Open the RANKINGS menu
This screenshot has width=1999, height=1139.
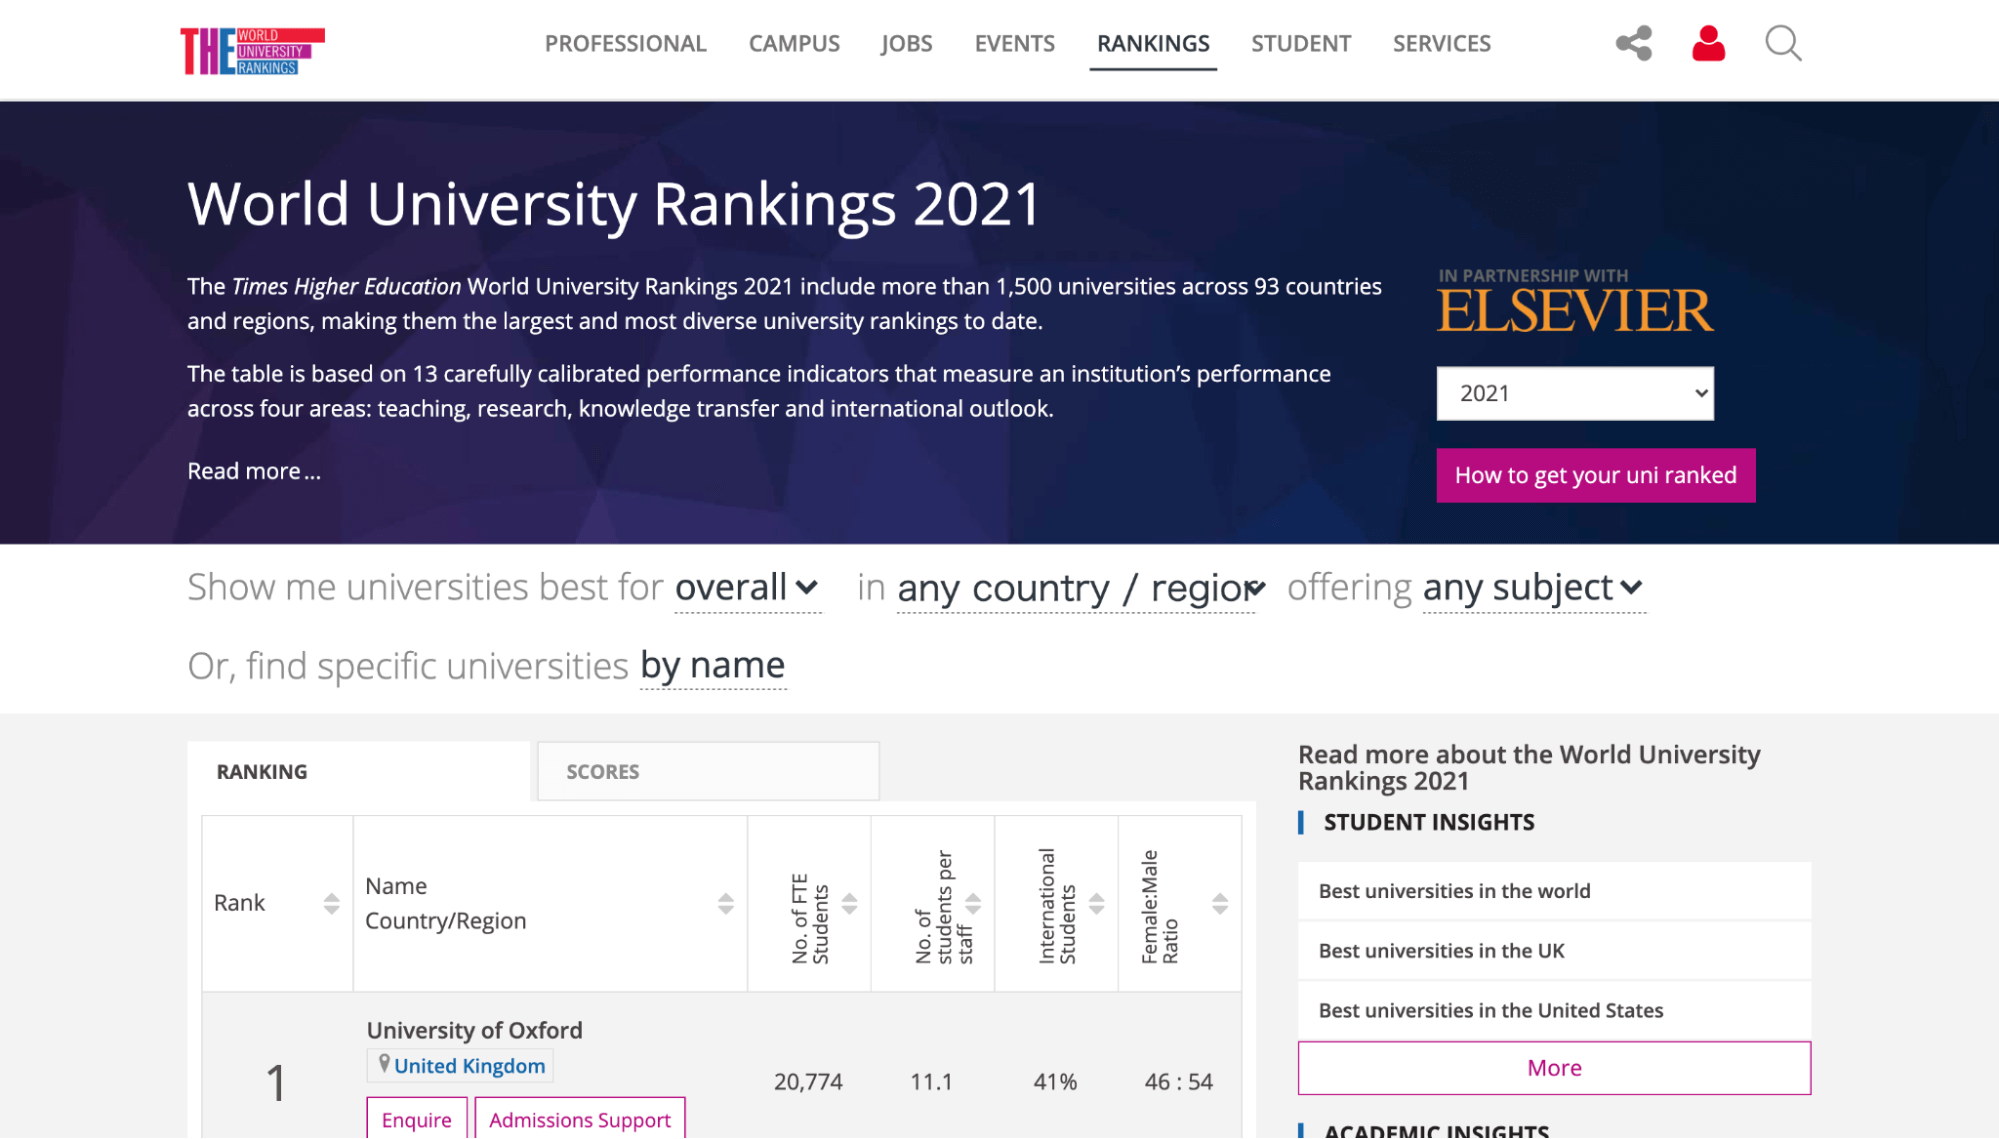click(1153, 43)
